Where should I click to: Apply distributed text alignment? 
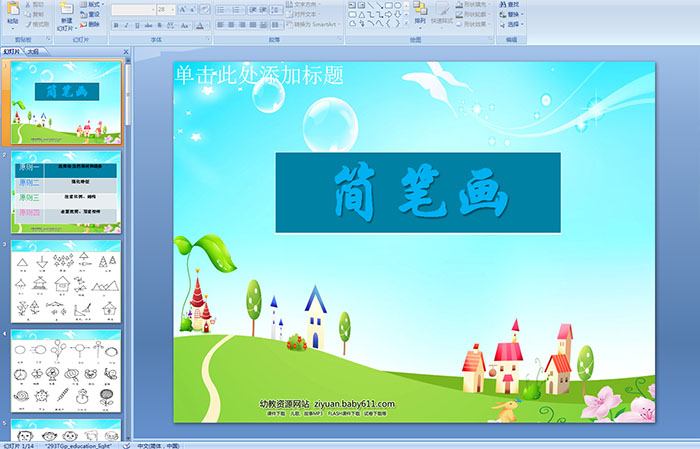(263, 25)
